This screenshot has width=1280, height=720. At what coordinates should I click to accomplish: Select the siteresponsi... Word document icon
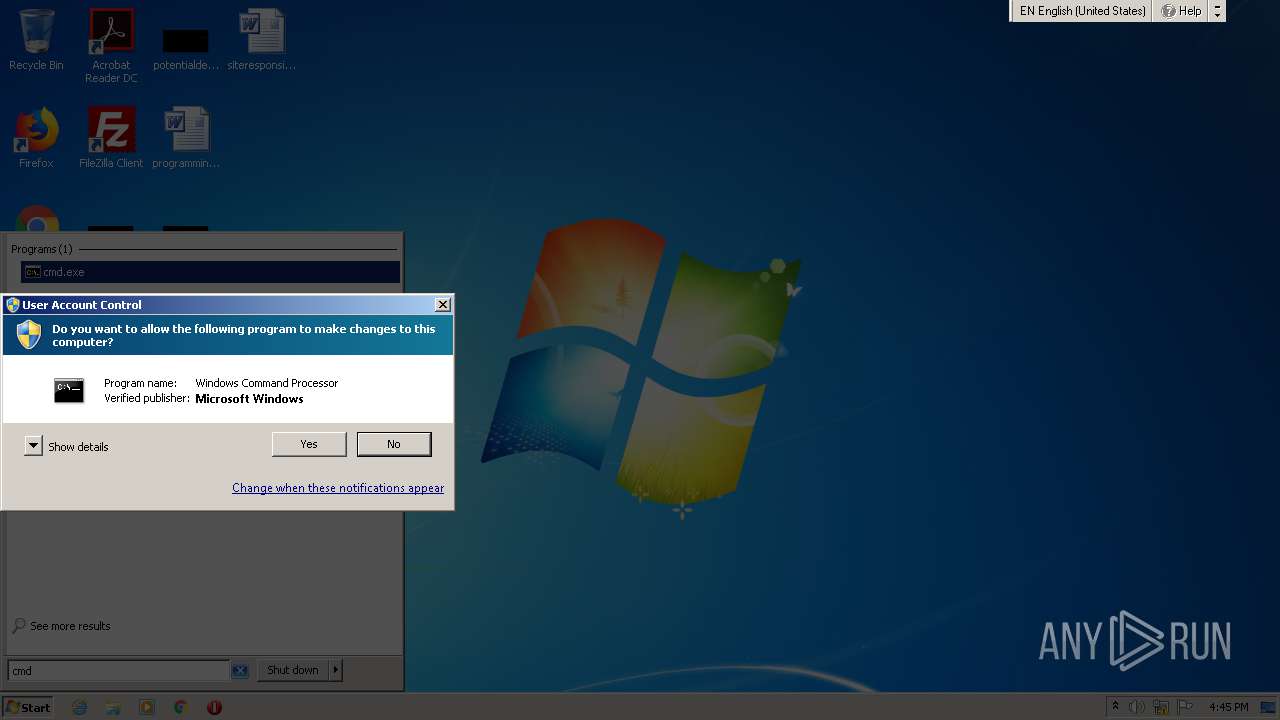pos(262,40)
